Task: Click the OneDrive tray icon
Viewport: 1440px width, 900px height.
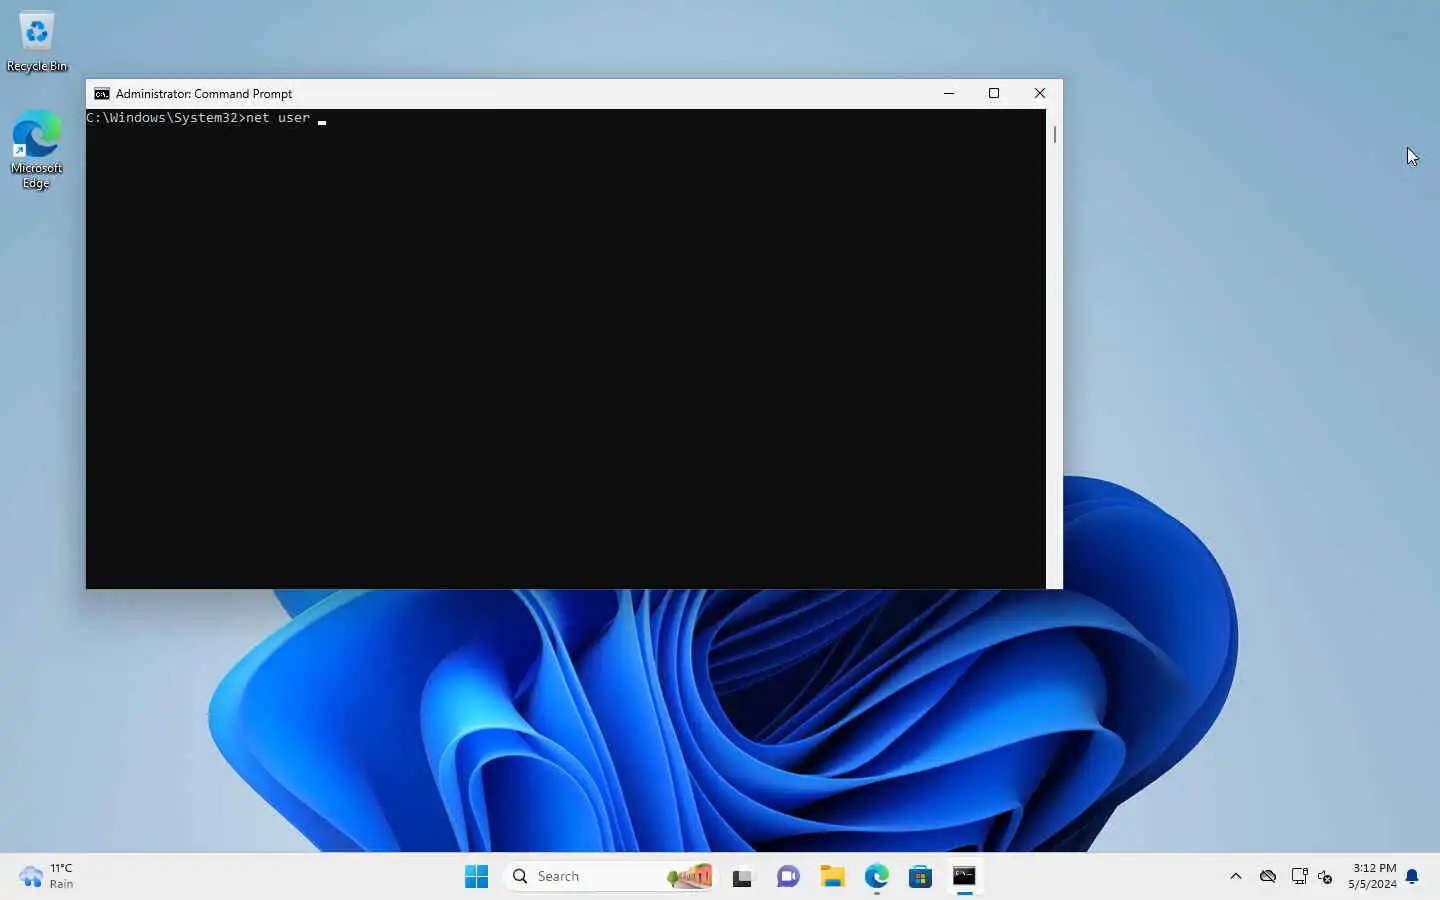Action: pos(1268,876)
